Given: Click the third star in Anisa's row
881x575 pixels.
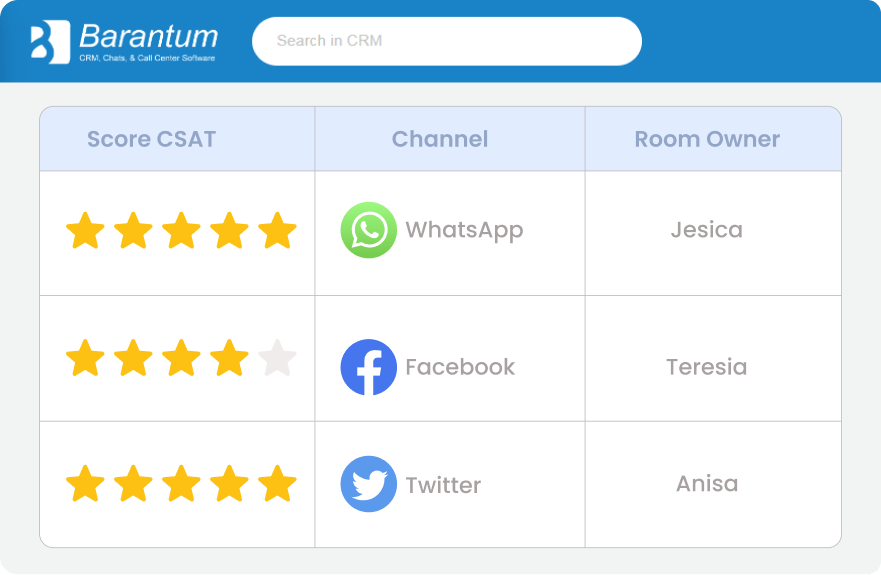Looking at the screenshot, I should click(181, 484).
